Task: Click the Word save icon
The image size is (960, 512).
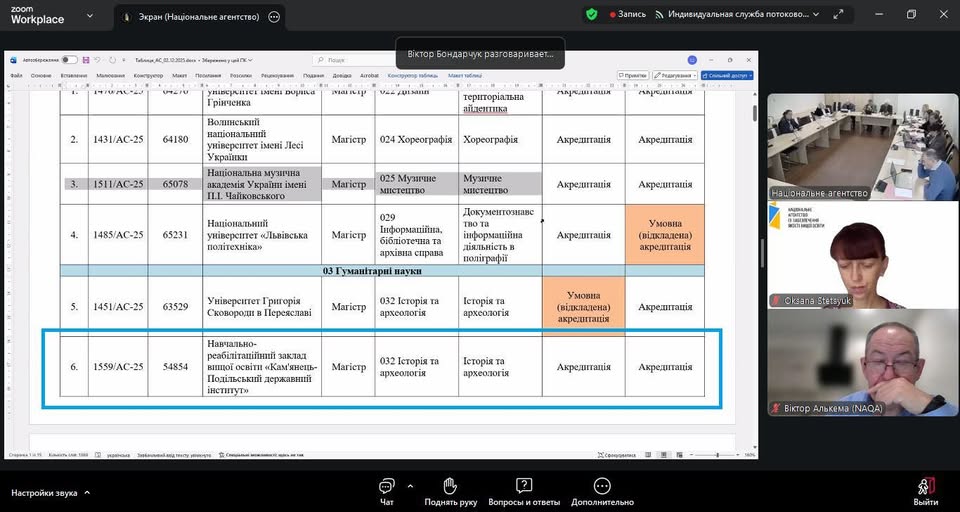Action: (x=86, y=60)
